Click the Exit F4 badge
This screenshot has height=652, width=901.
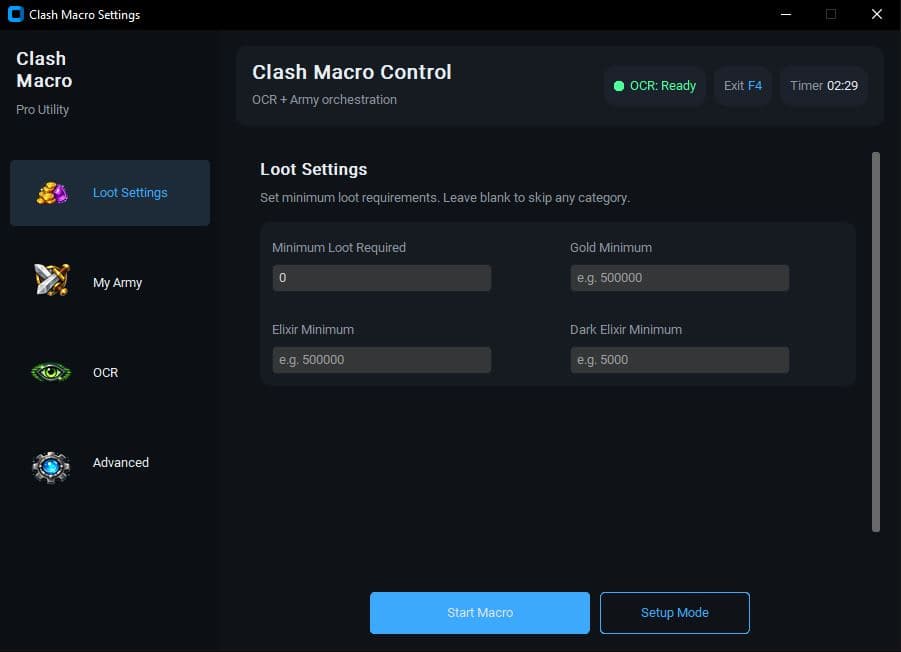(742, 85)
